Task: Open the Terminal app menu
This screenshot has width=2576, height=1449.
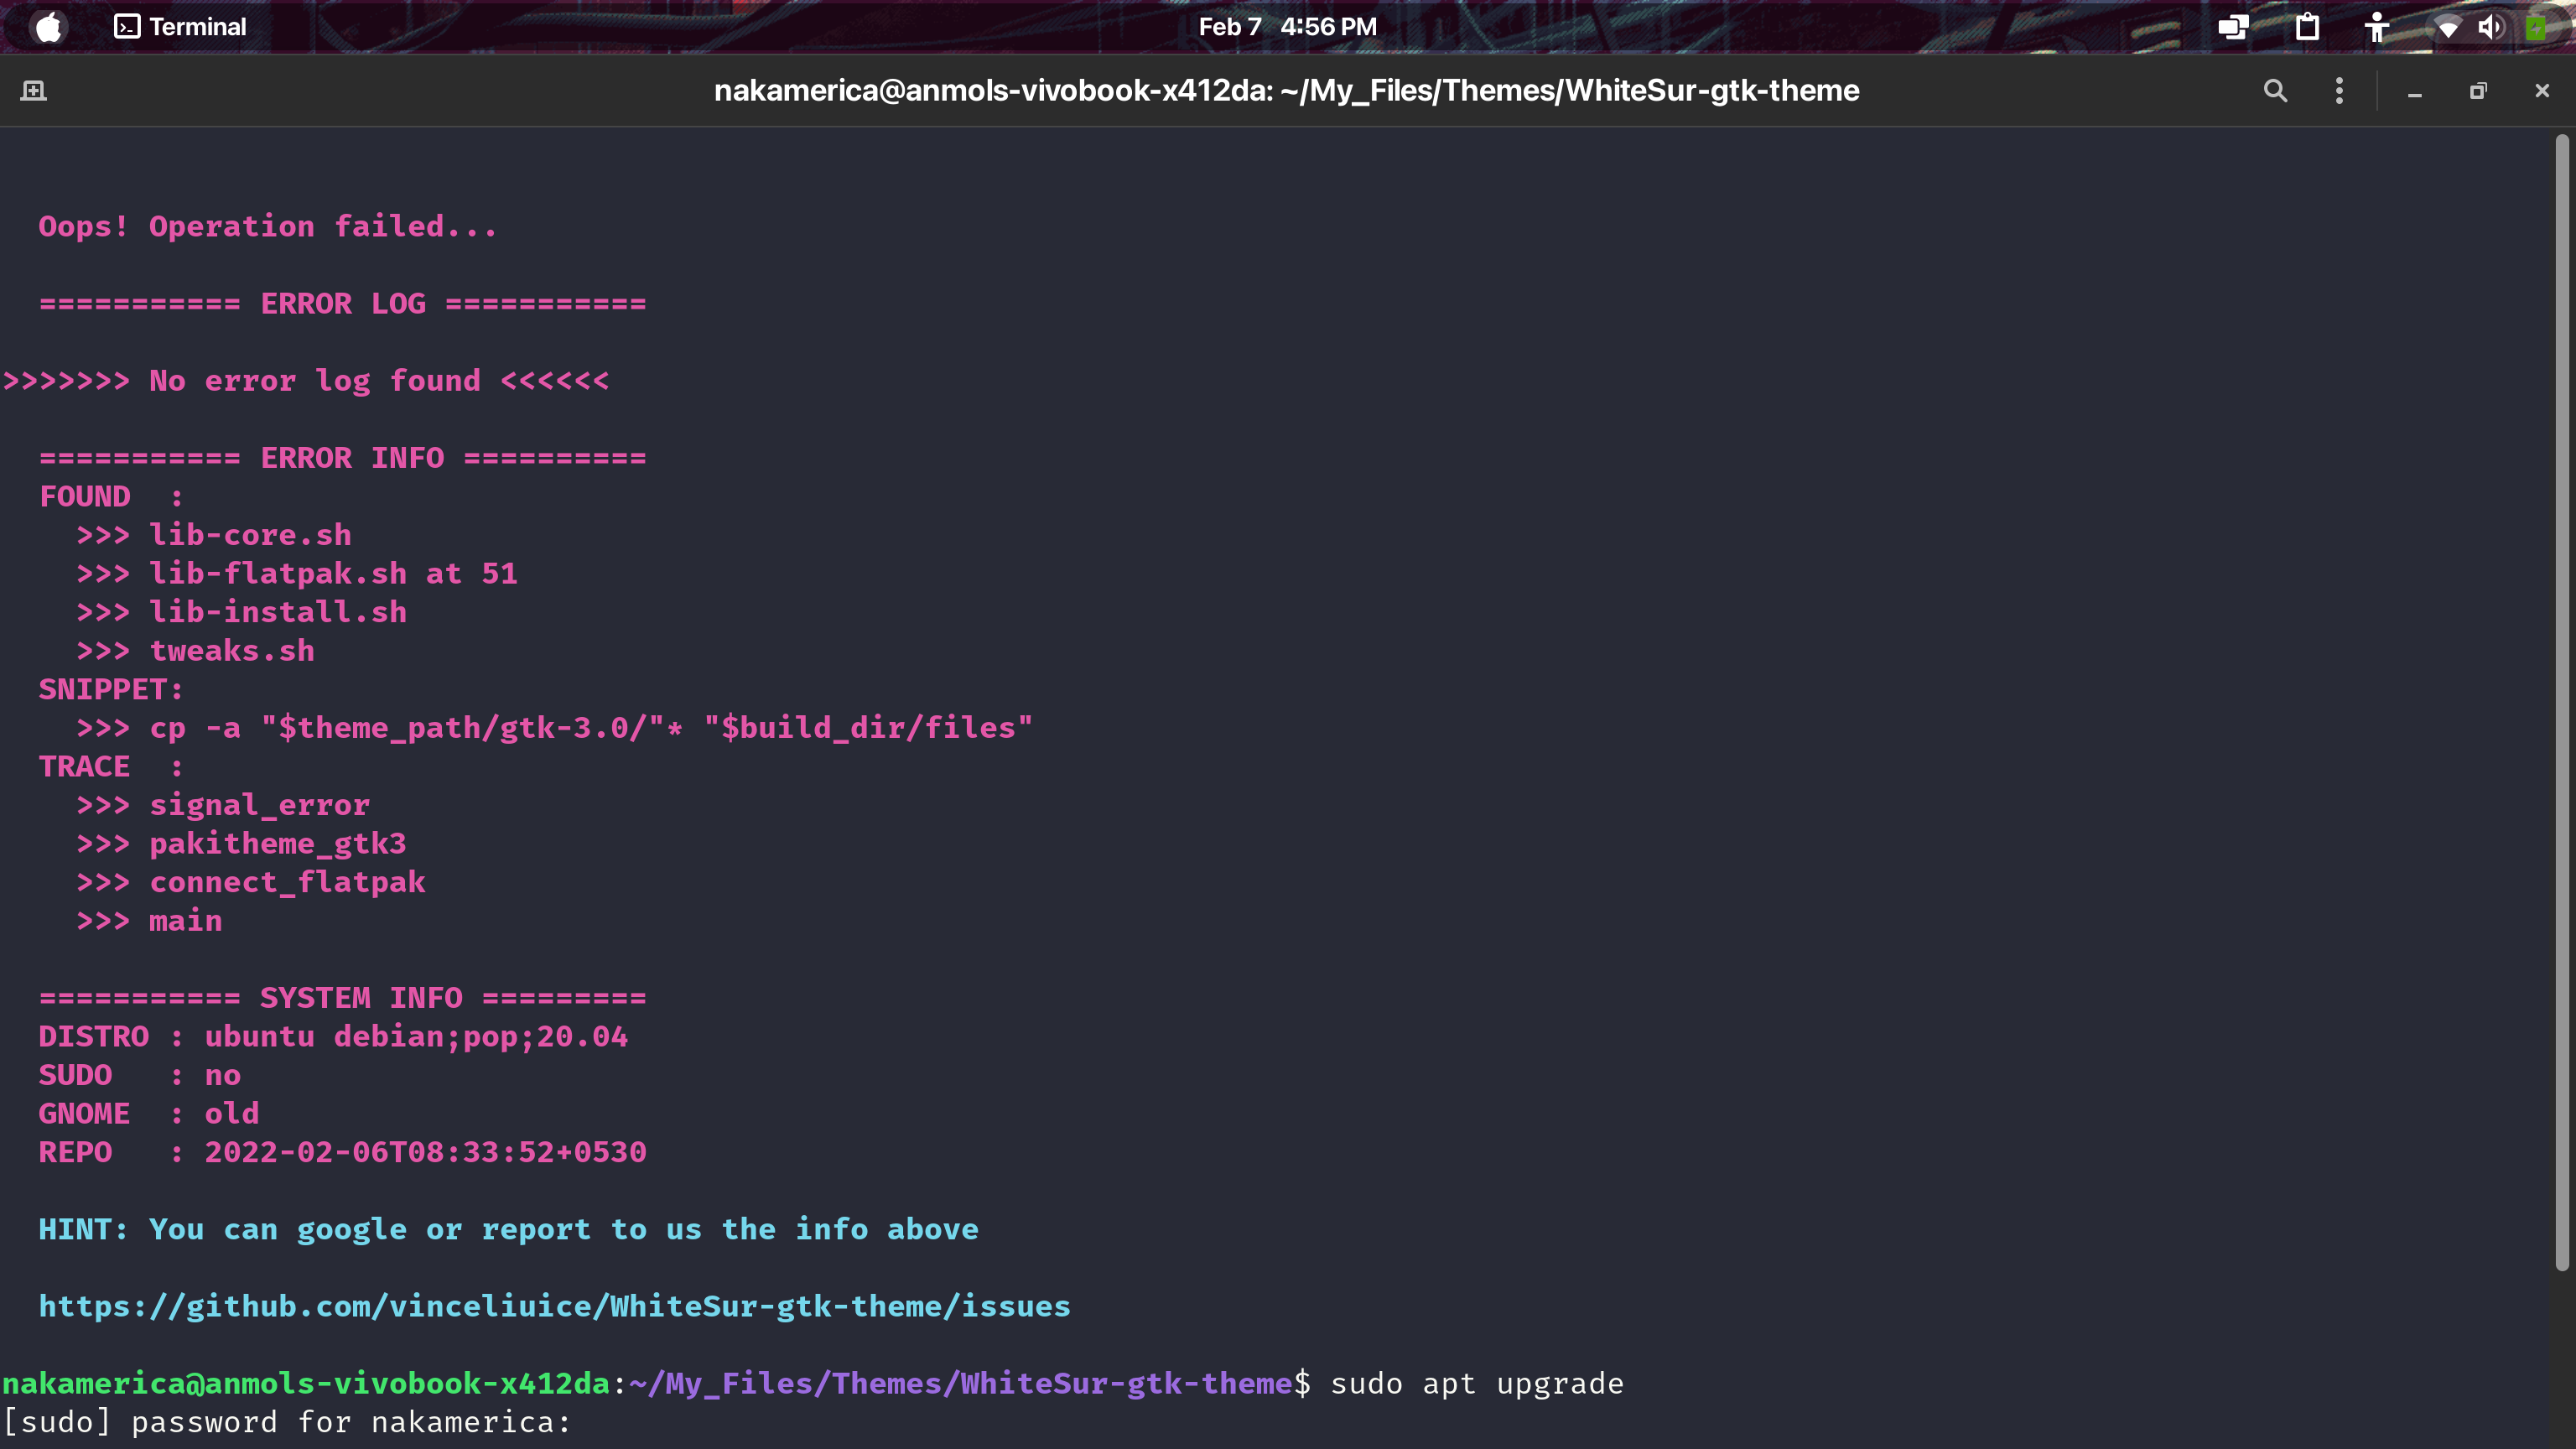Action: (x=180, y=27)
